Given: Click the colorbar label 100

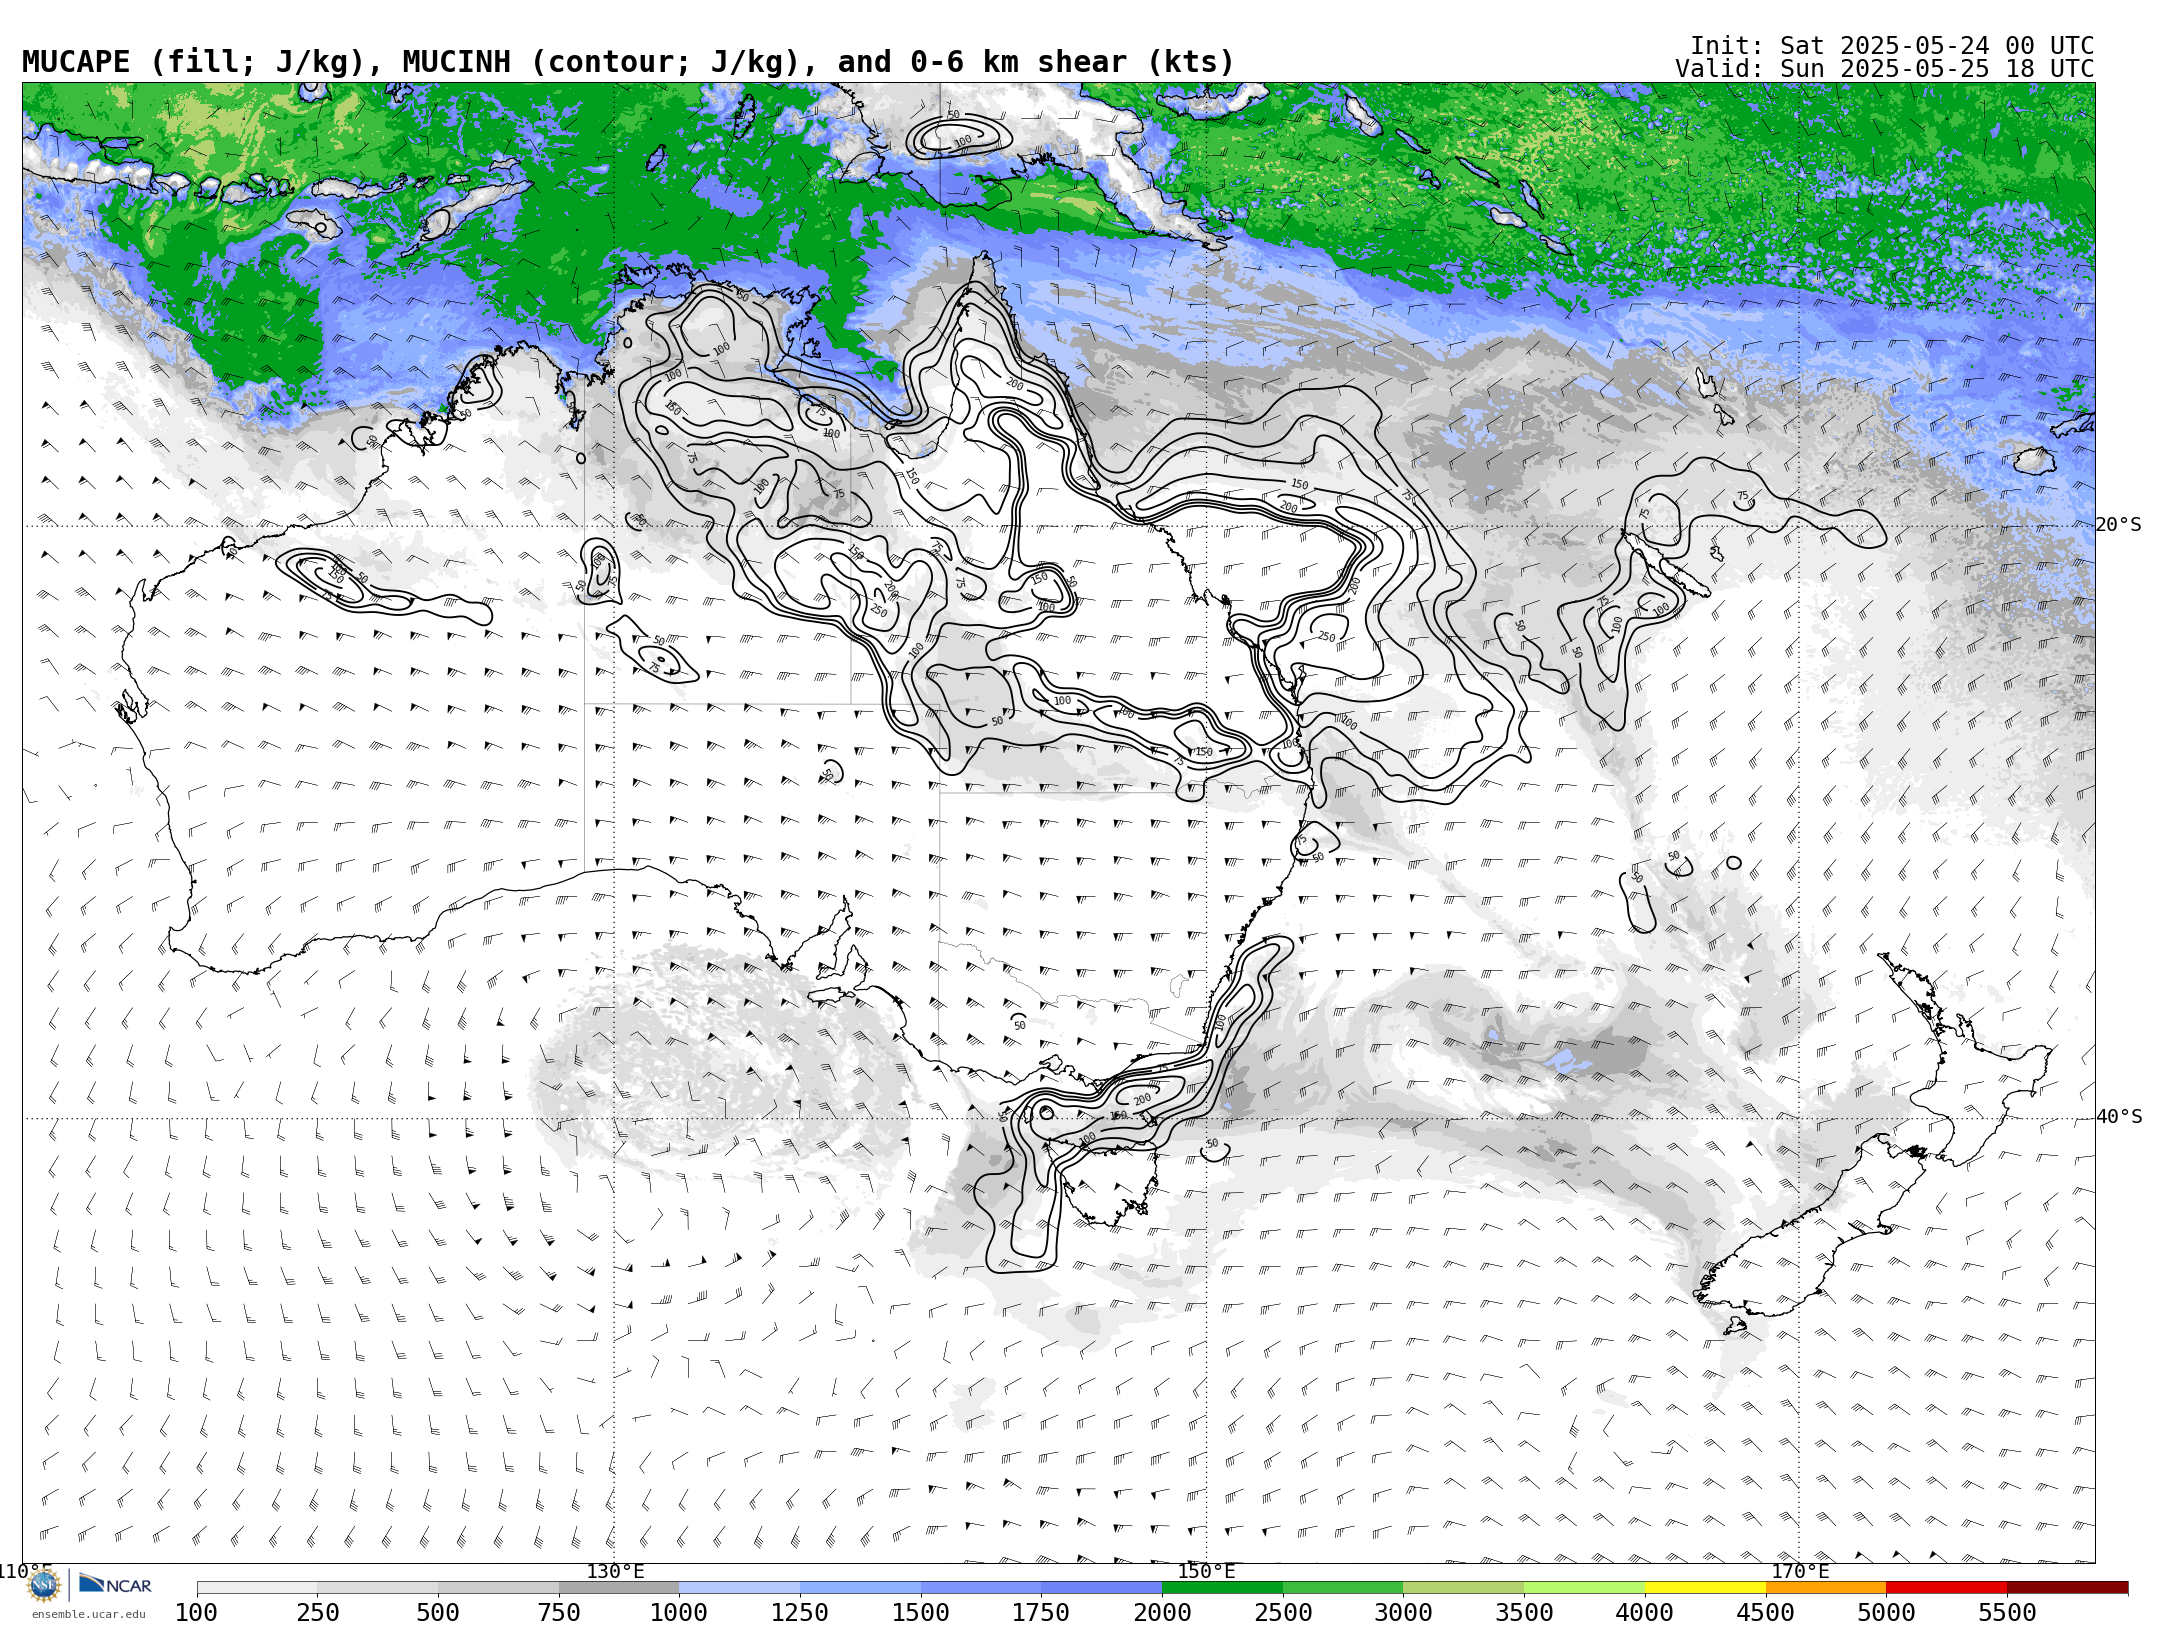Looking at the screenshot, I should 196,1613.
